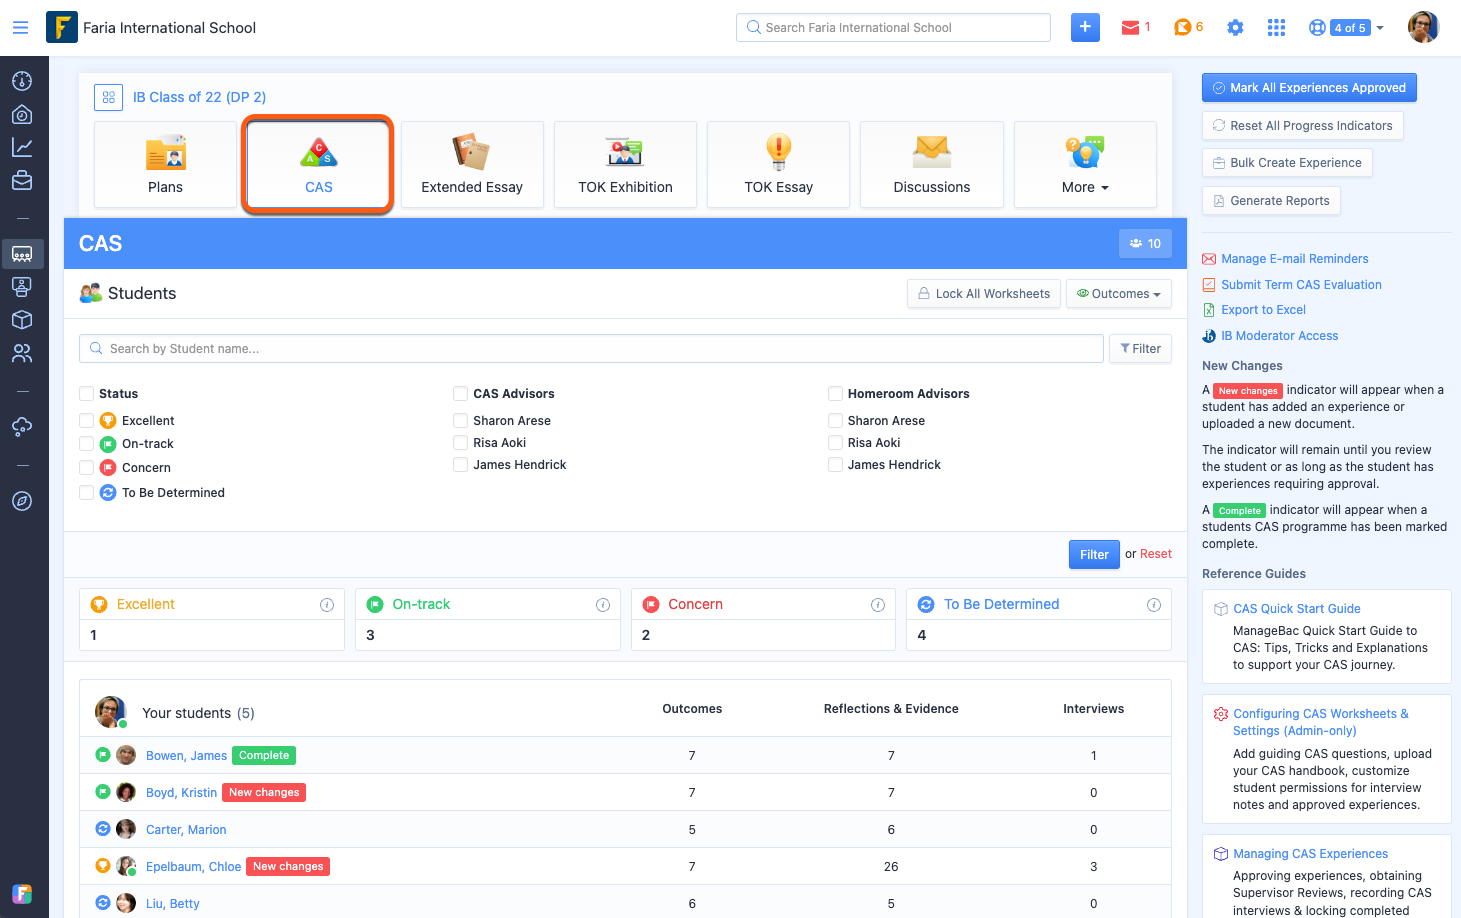Open the apps grid launcher icon

(1276, 28)
